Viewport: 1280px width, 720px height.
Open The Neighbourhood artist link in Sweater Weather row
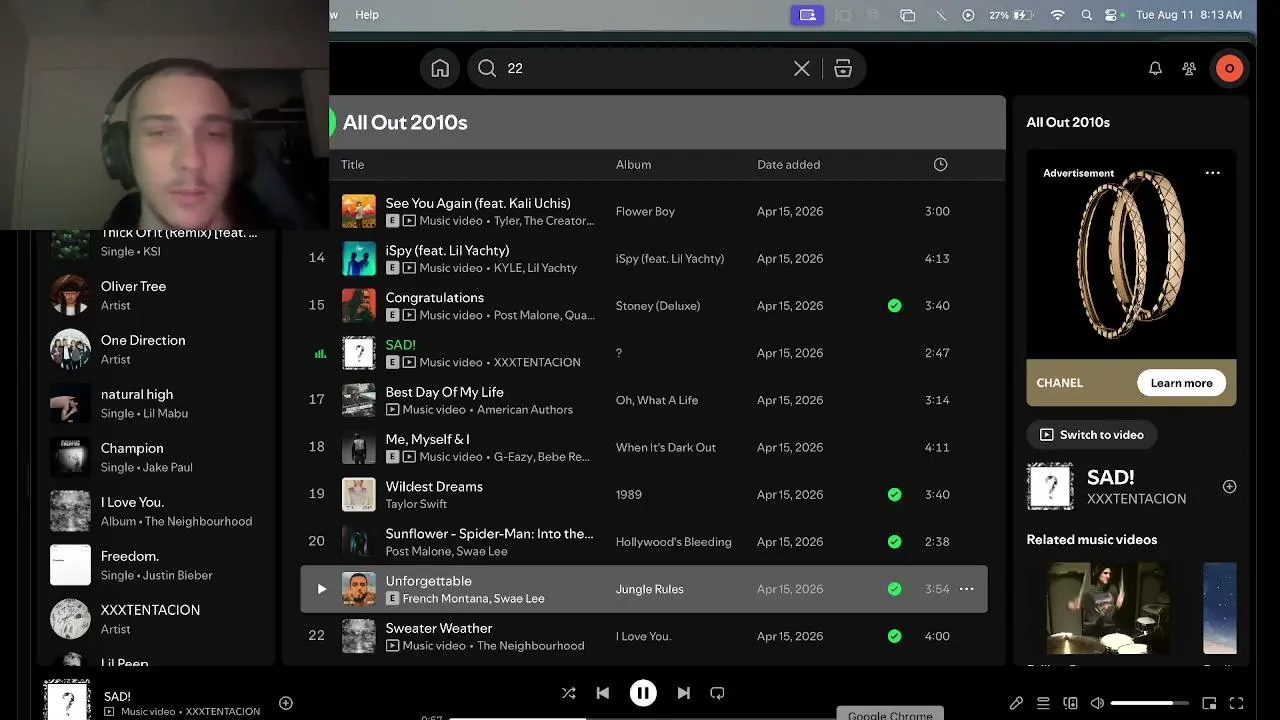pyautogui.click(x=530, y=646)
